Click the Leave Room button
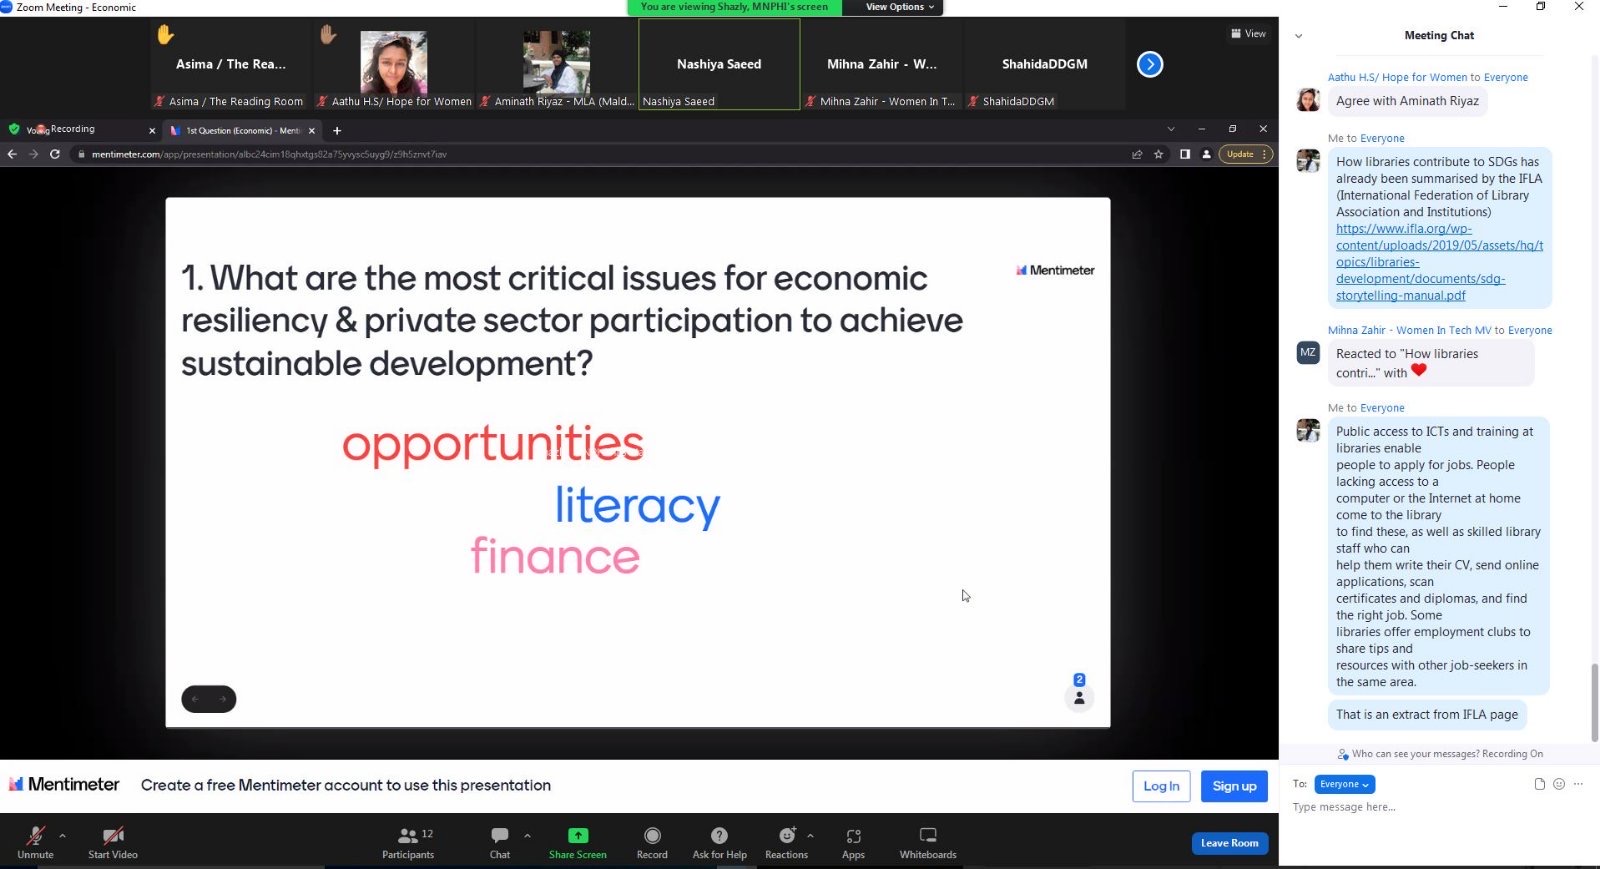1600x869 pixels. click(x=1229, y=843)
